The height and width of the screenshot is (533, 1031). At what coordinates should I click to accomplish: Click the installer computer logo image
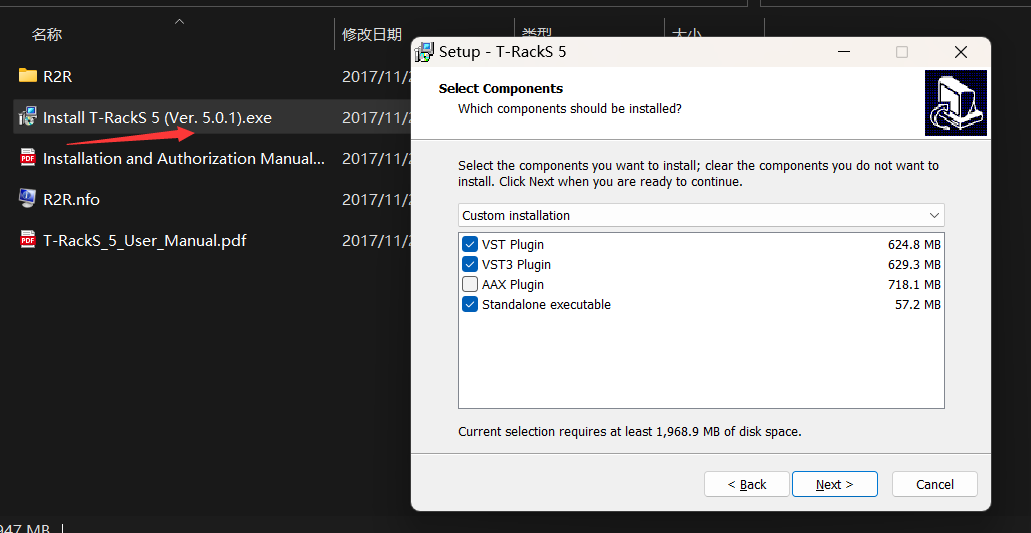(955, 102)
